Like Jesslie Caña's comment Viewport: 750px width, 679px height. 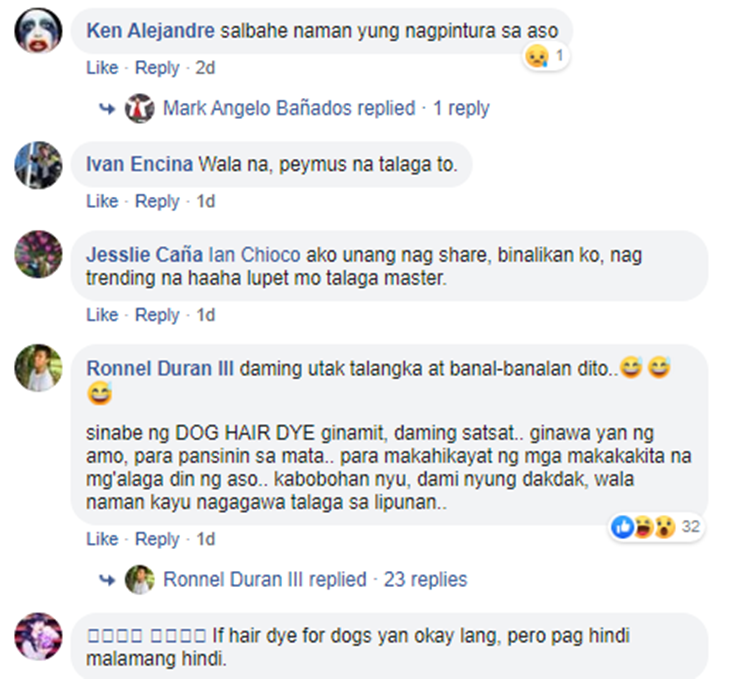(x=102, y=315)
